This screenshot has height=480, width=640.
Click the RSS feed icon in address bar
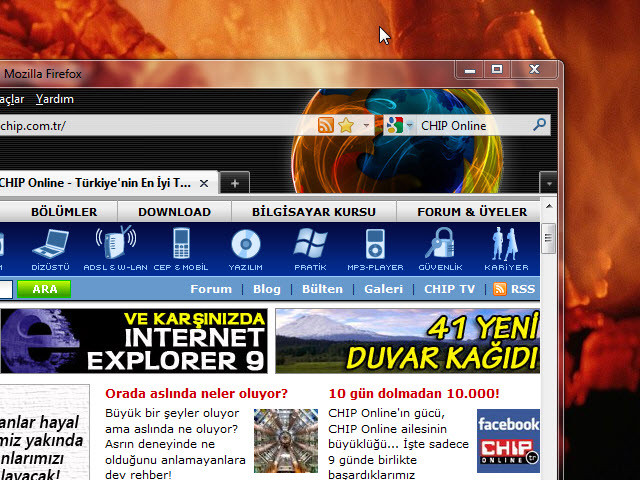point(325,125)
